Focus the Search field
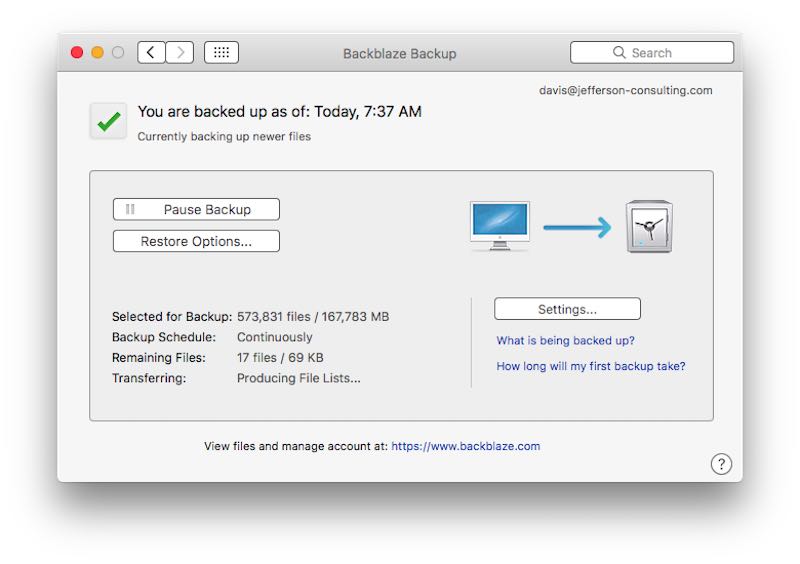Screen dimensions: 800x564 coord(652,52)
